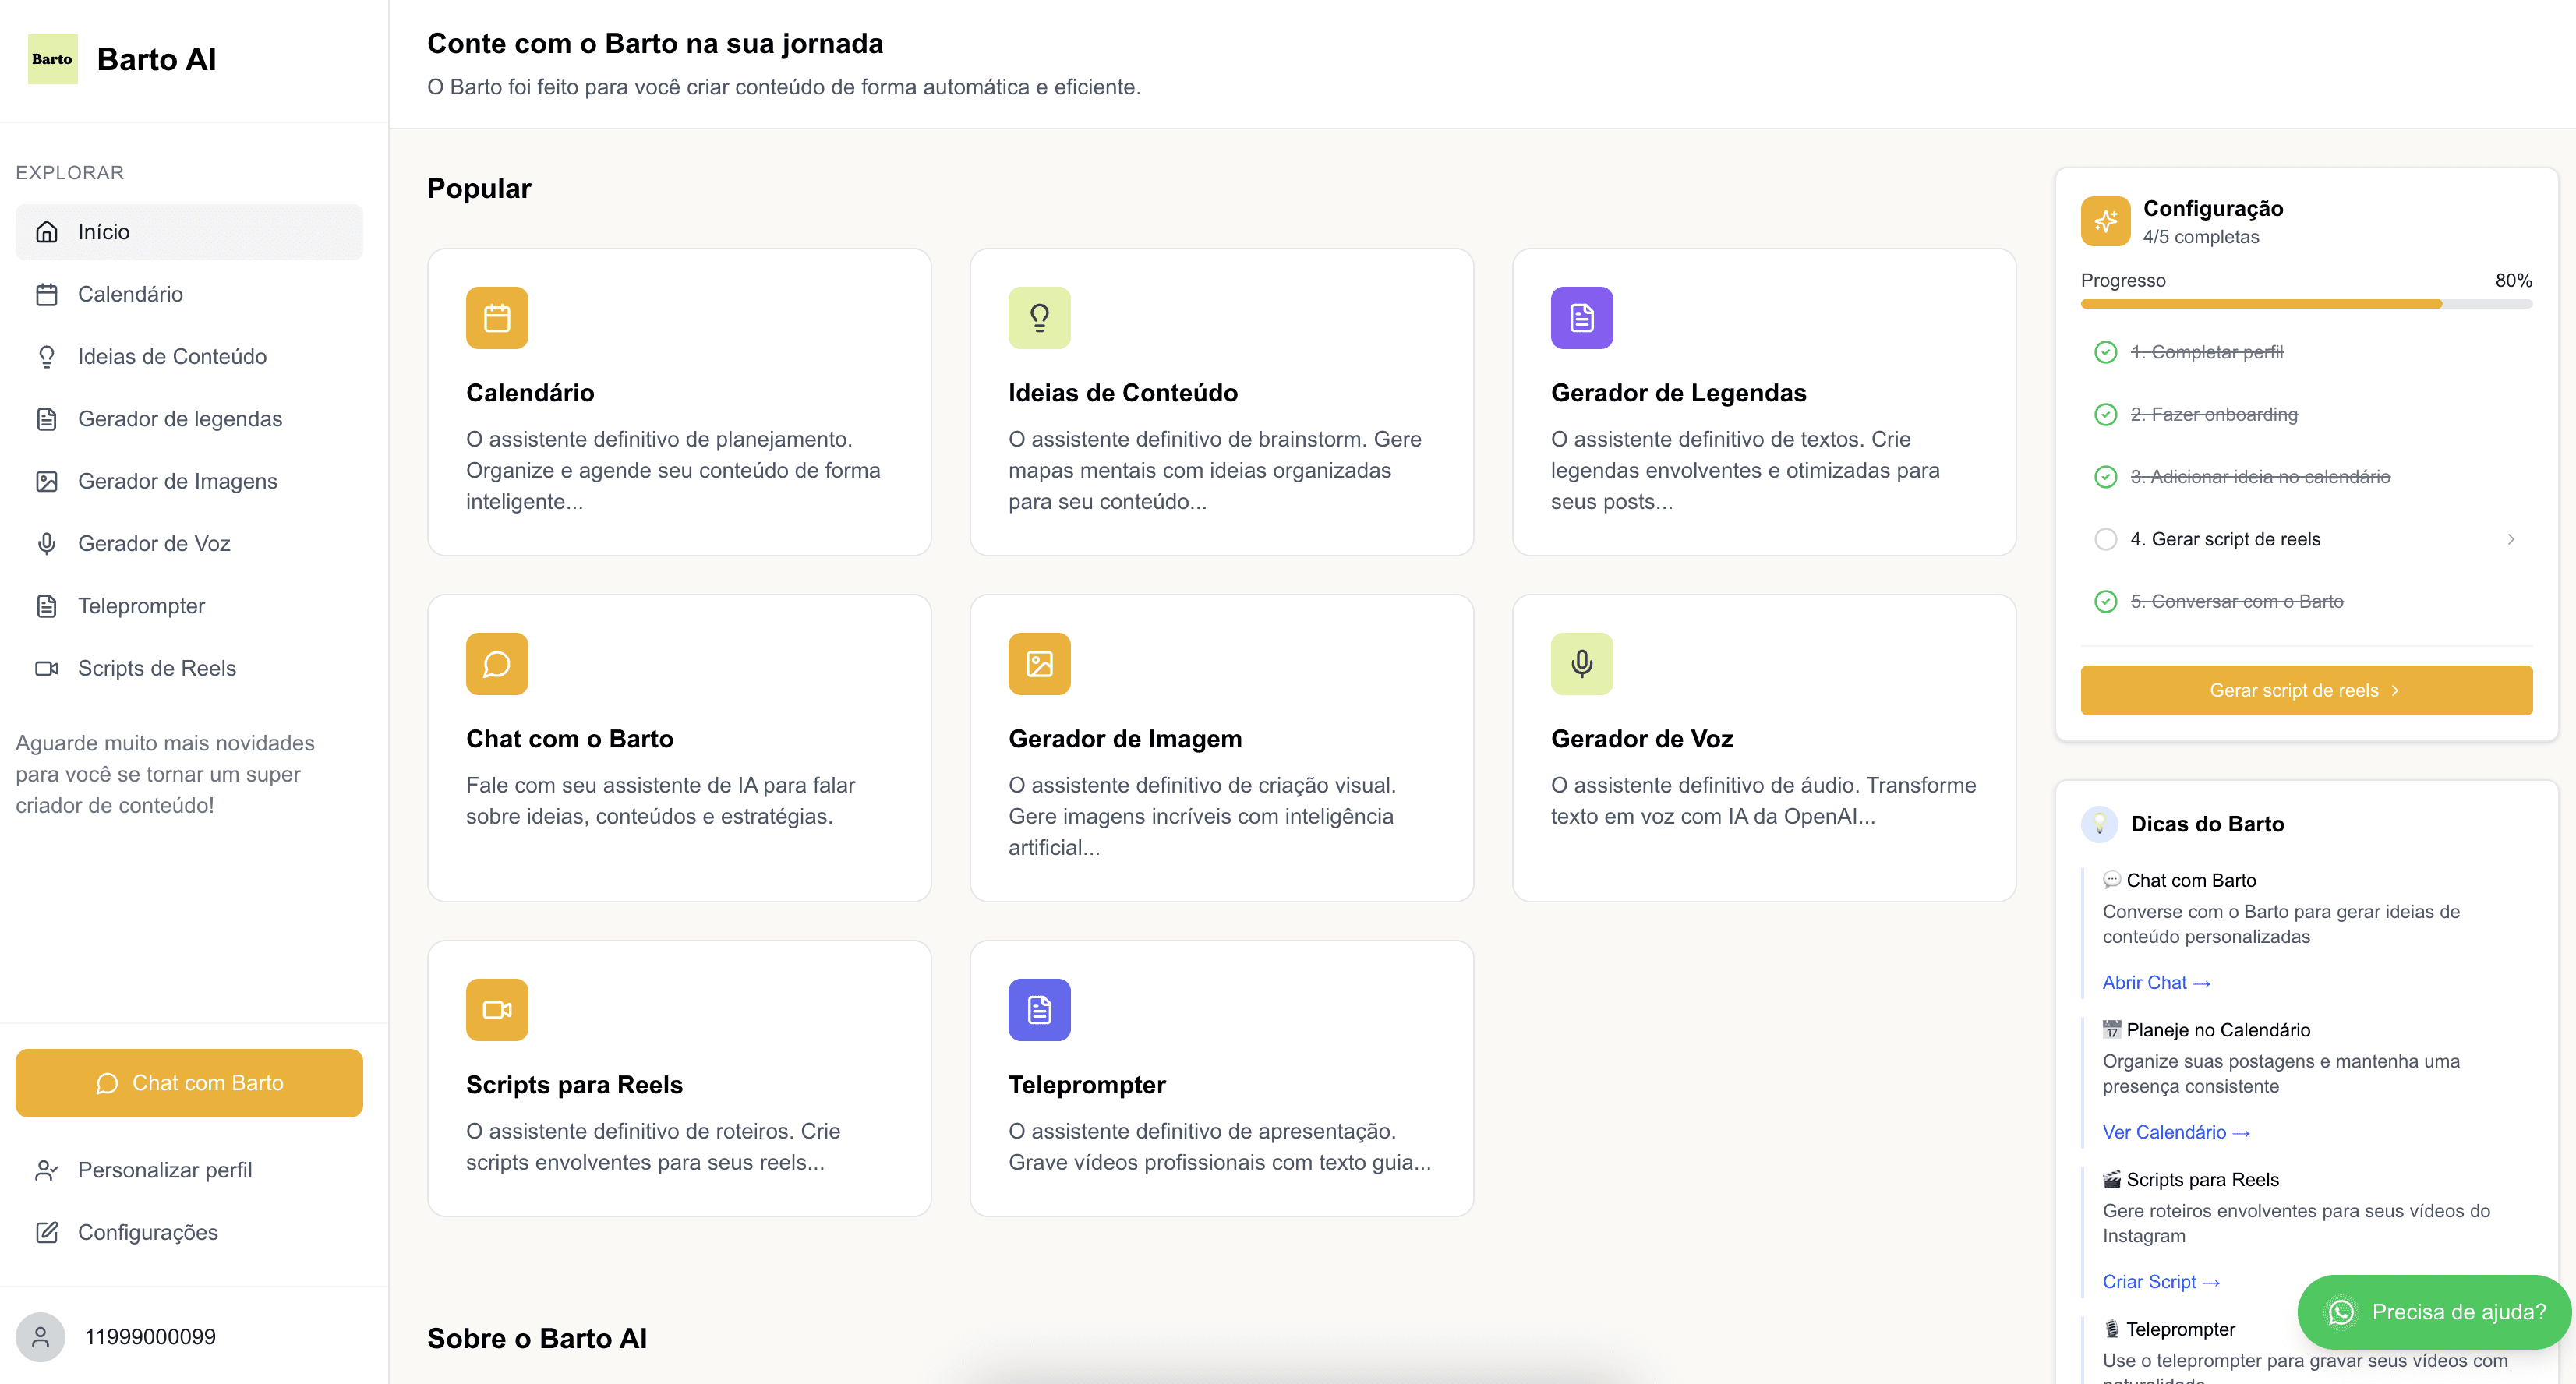Click the Progresso bar at 80%
This screenshot has height=1384, width=2576.
coord(2306,304)
